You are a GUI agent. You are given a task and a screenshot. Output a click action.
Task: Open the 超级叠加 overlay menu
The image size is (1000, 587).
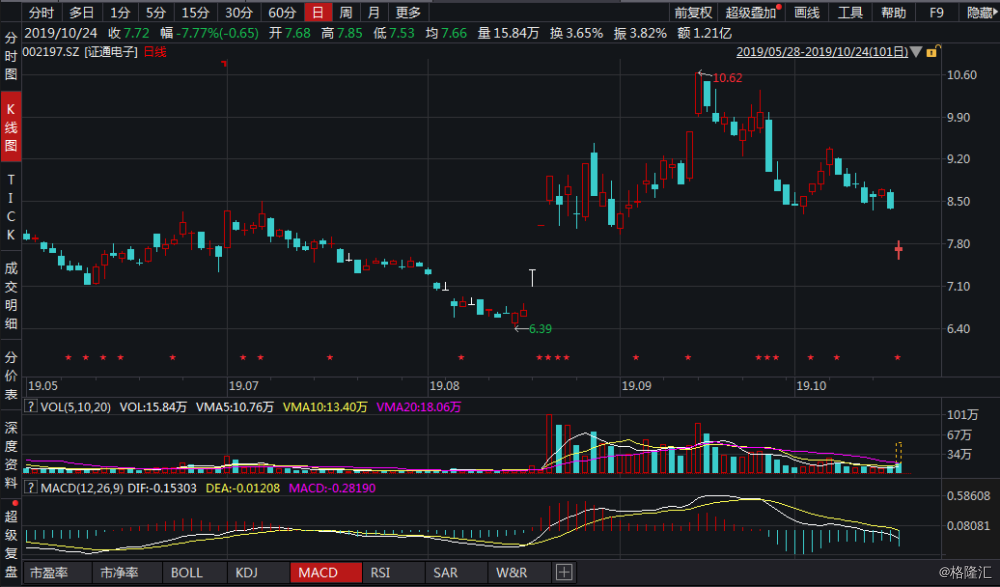pyautogui.click(x=751, y=12)
